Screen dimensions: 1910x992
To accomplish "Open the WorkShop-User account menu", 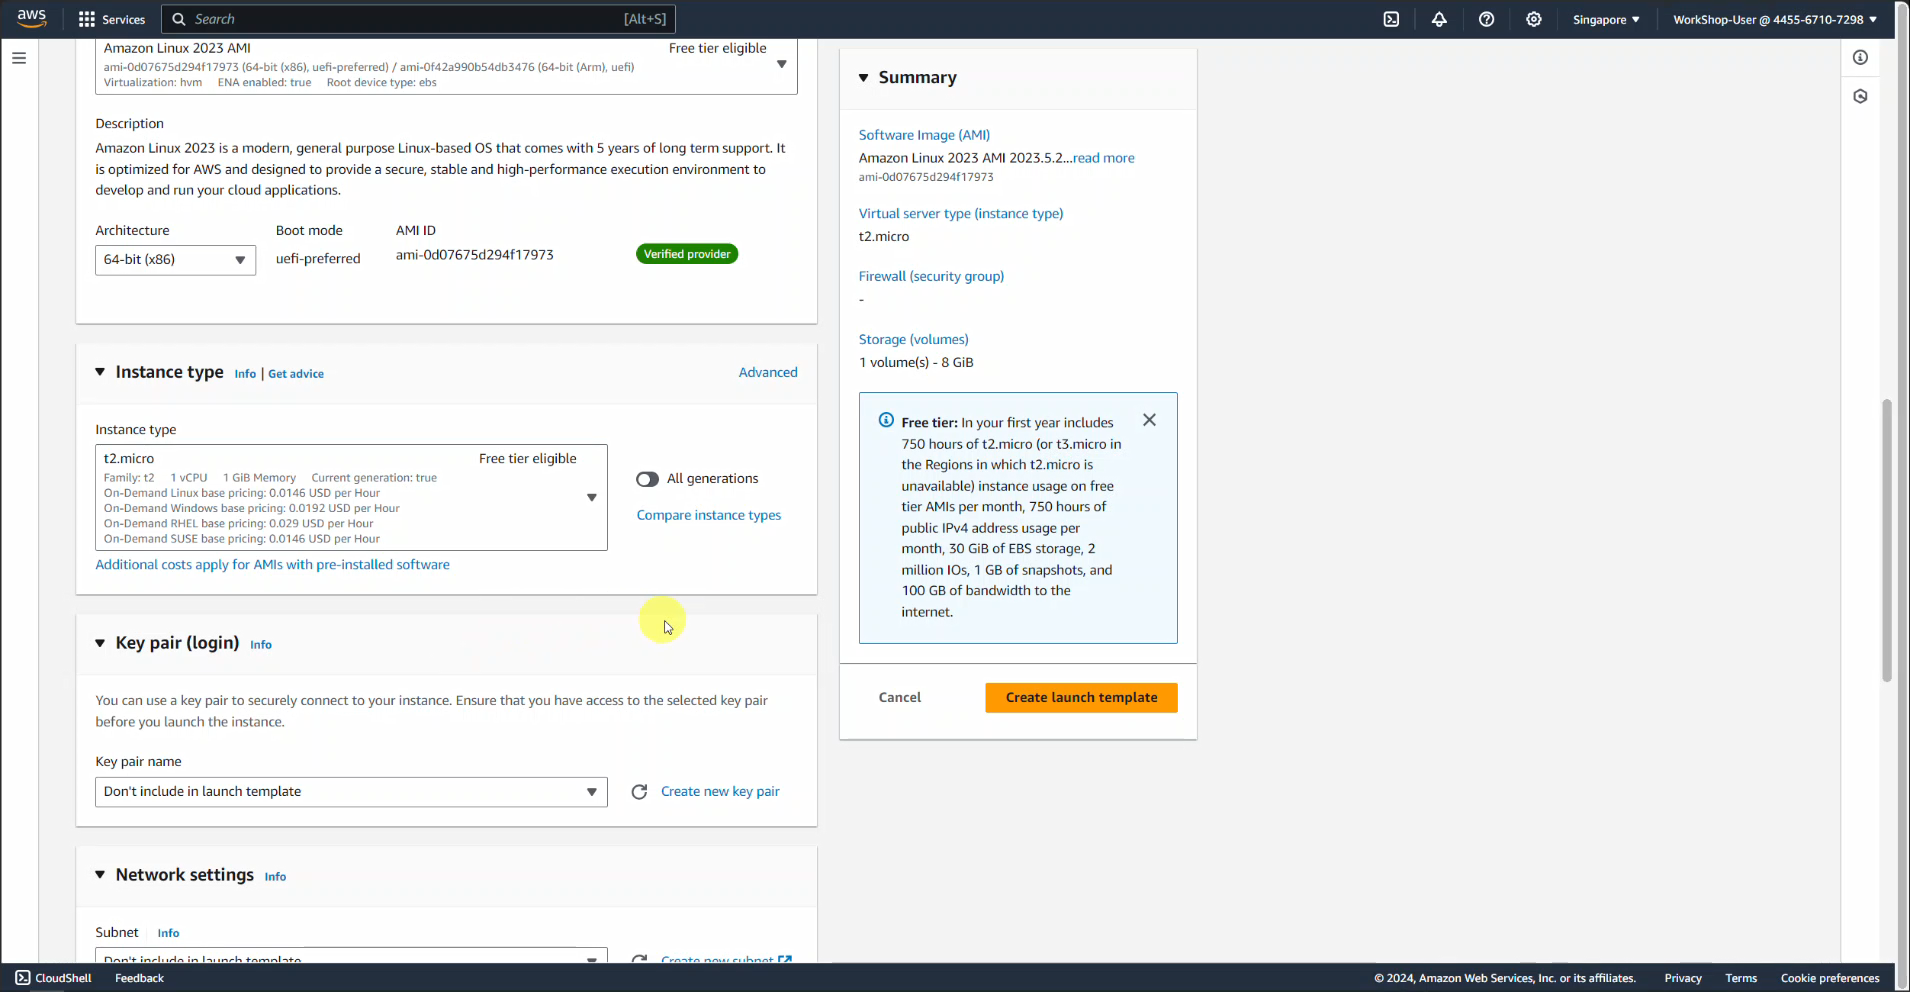I will click(x=1775, y=19).
